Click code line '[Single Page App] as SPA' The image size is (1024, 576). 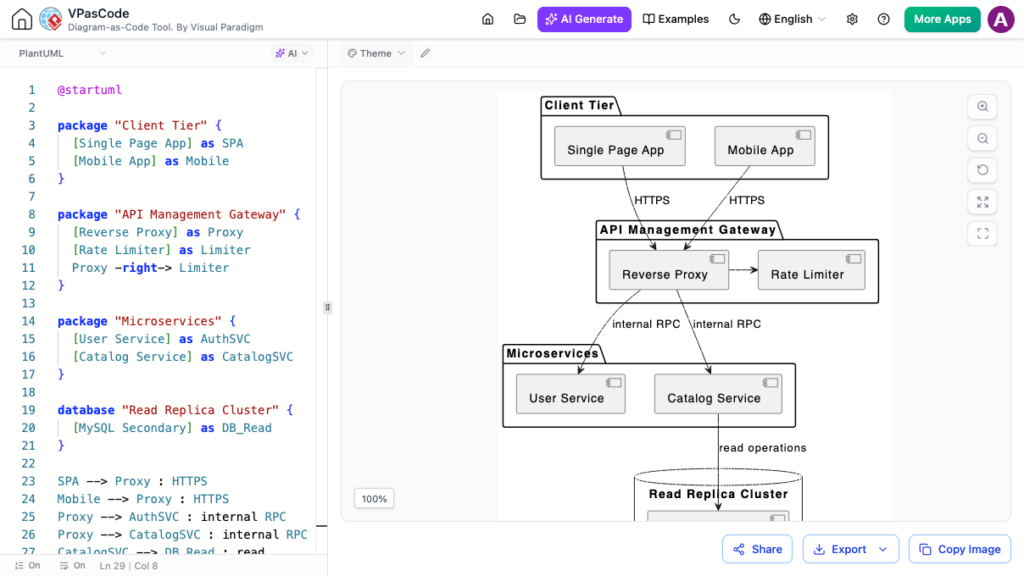[x=158, y=143]
